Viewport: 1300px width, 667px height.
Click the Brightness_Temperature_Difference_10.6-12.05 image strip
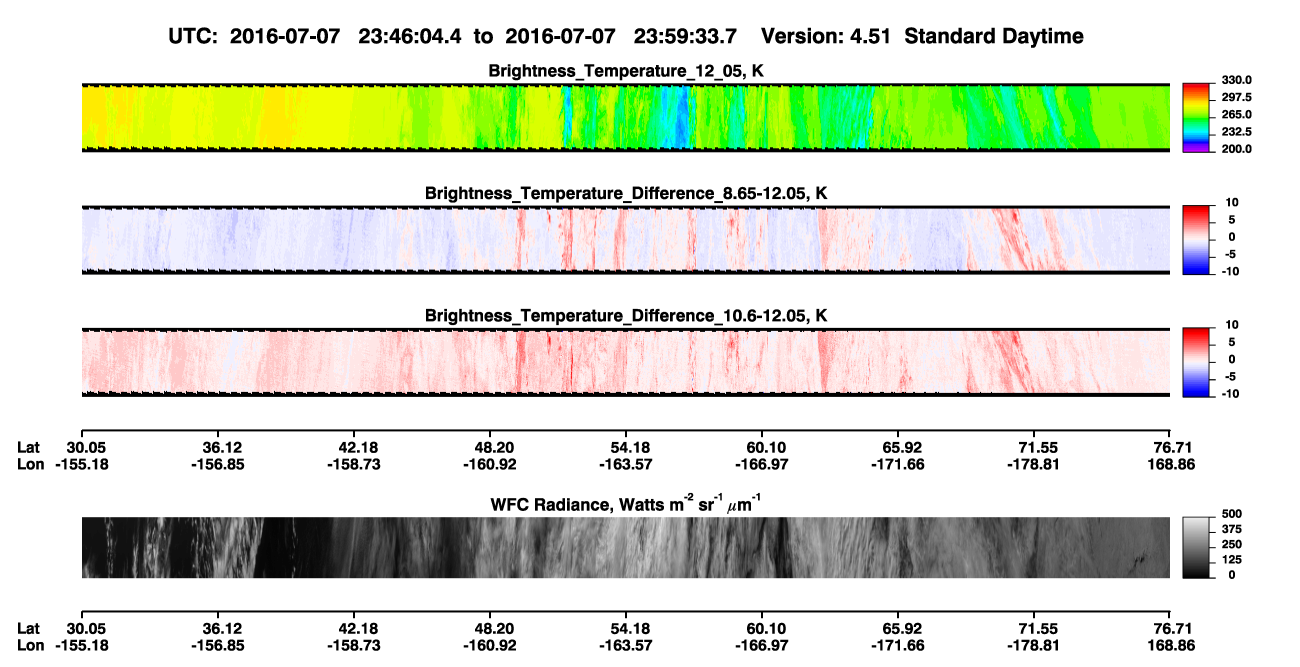pyautogui.click(x=625, y=362)
